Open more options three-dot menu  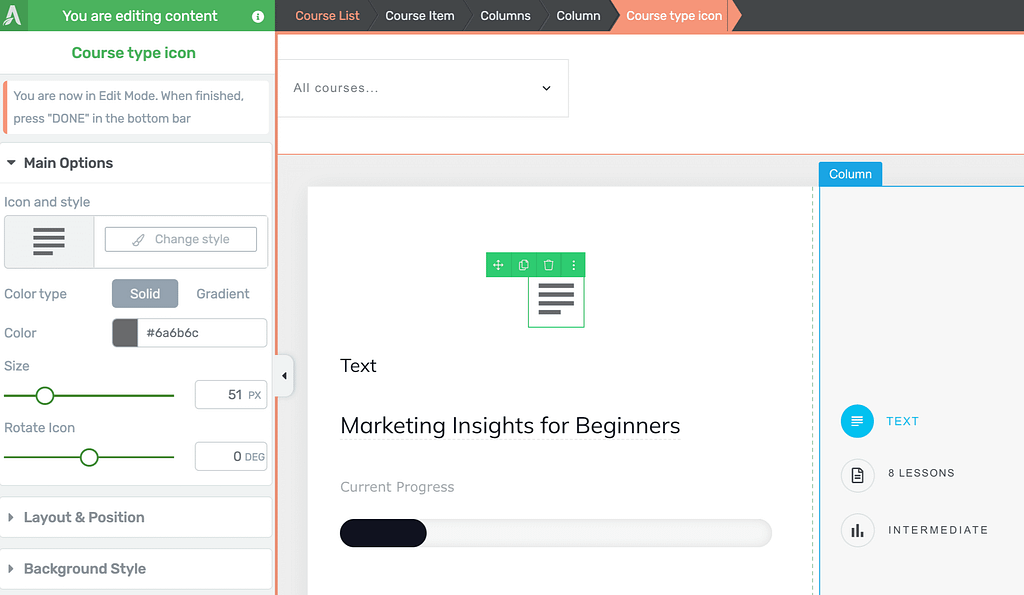pos(573,265)
